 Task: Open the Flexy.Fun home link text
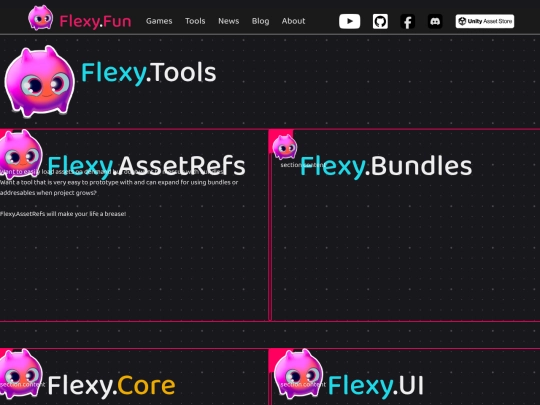pos(95,21)
